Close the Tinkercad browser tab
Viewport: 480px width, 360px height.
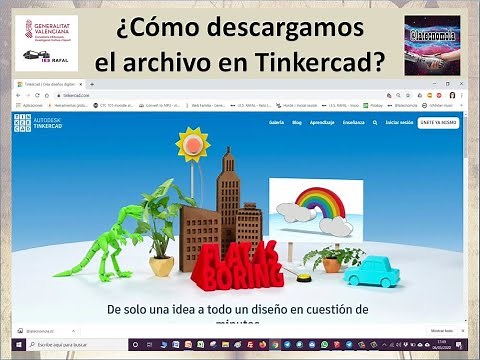(x=80, y=84)
